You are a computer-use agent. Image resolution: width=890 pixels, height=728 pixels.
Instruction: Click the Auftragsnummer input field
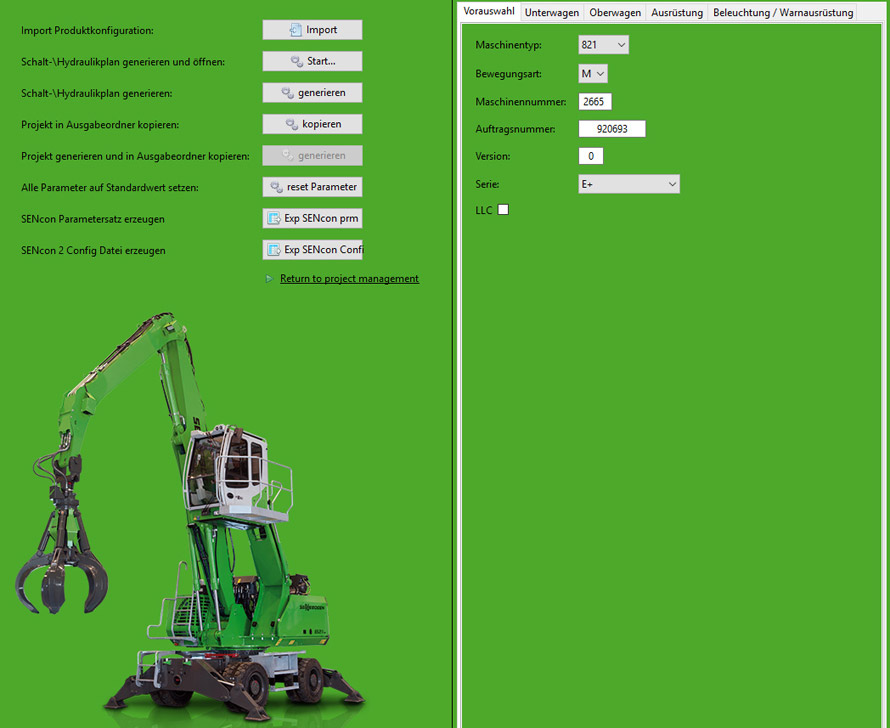(x=612, y=129)
